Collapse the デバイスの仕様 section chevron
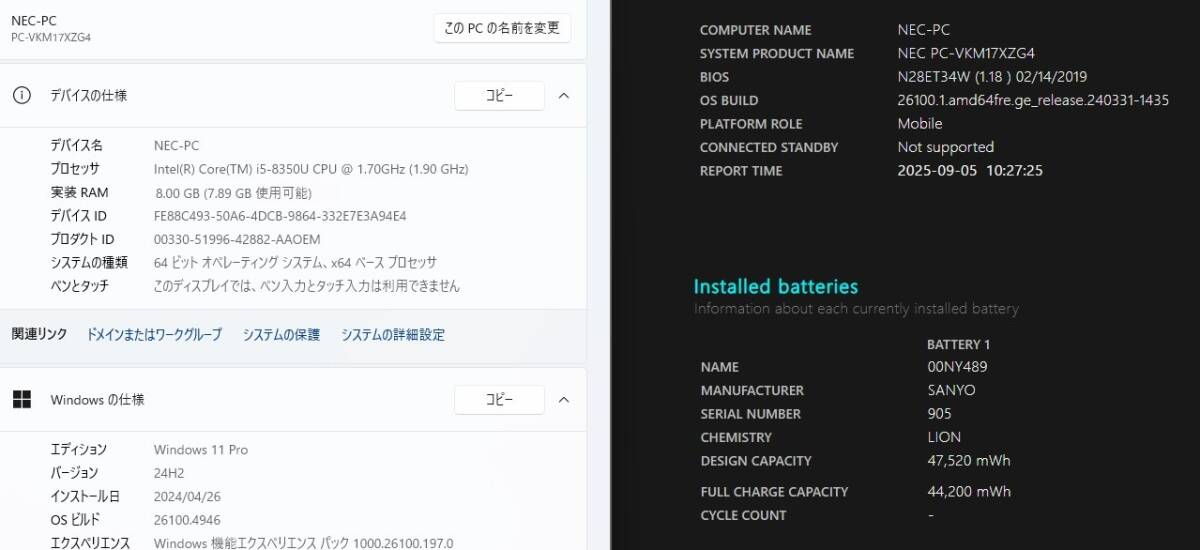 point(563,96)
